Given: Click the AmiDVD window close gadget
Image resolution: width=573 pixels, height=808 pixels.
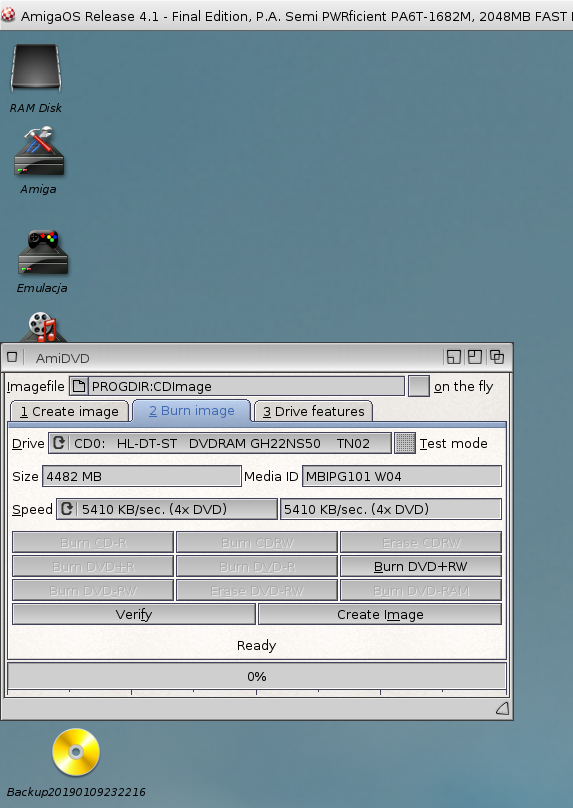Looking at the screenshot, I should click(12, 357).
